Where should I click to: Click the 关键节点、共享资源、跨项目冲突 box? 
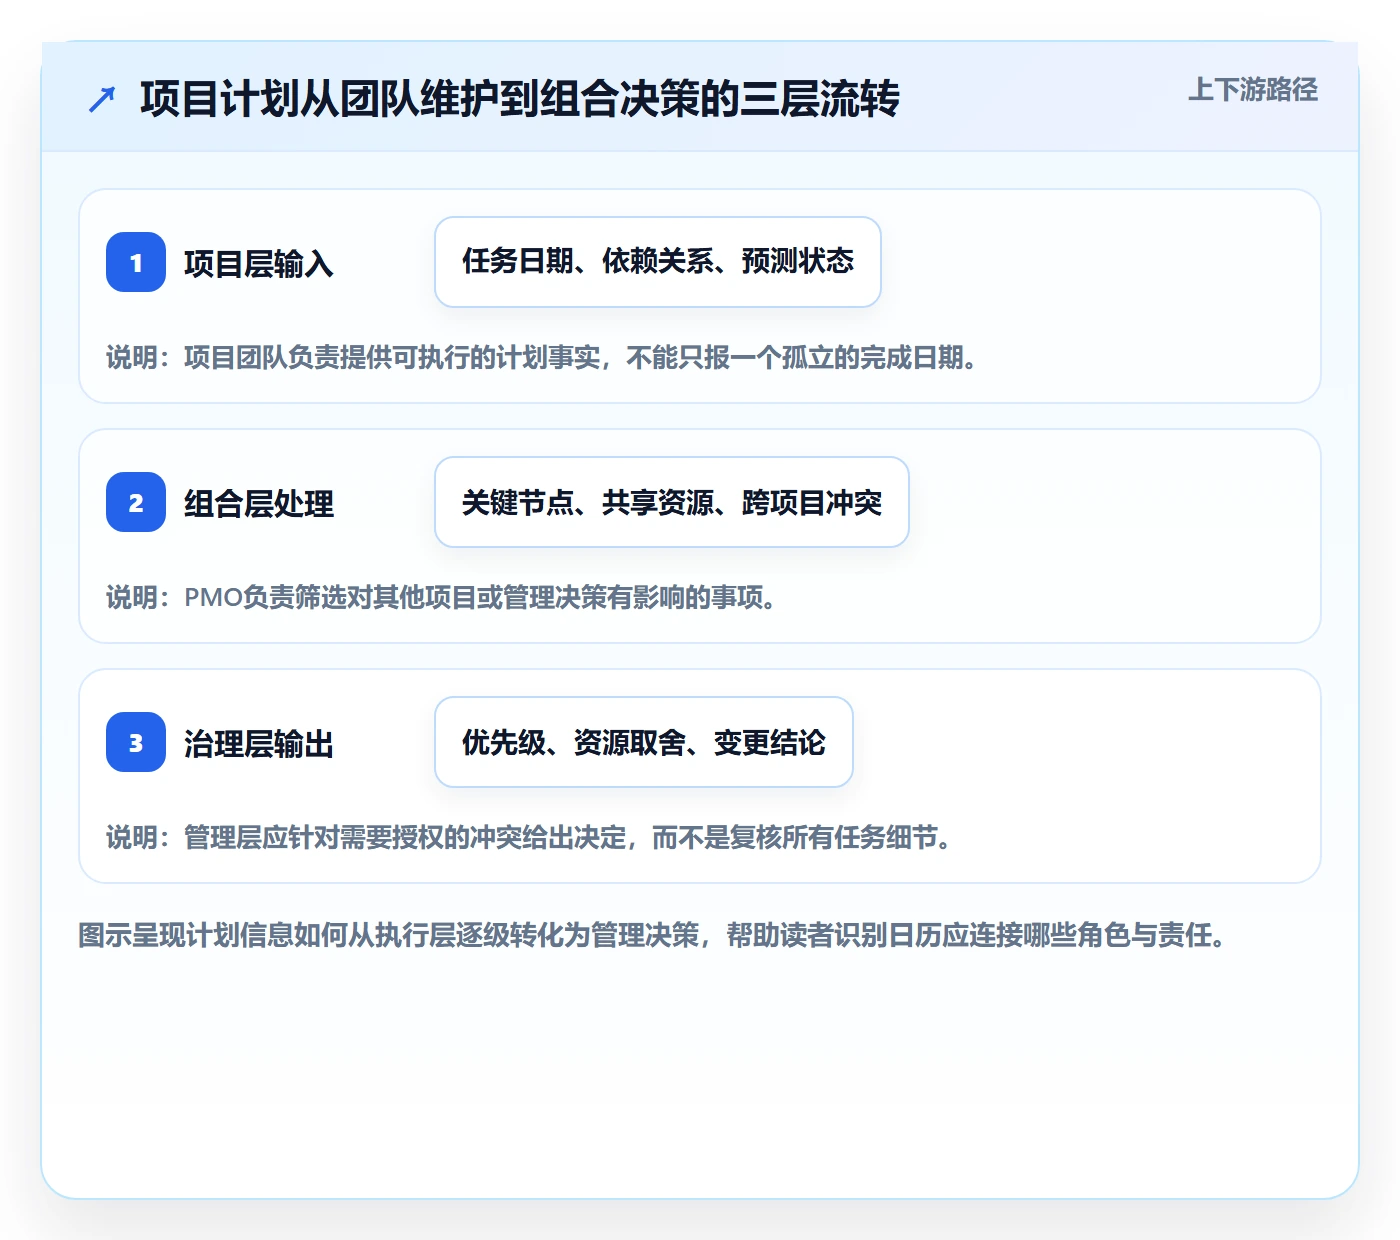pyautogui.click(x=672, y=502)
